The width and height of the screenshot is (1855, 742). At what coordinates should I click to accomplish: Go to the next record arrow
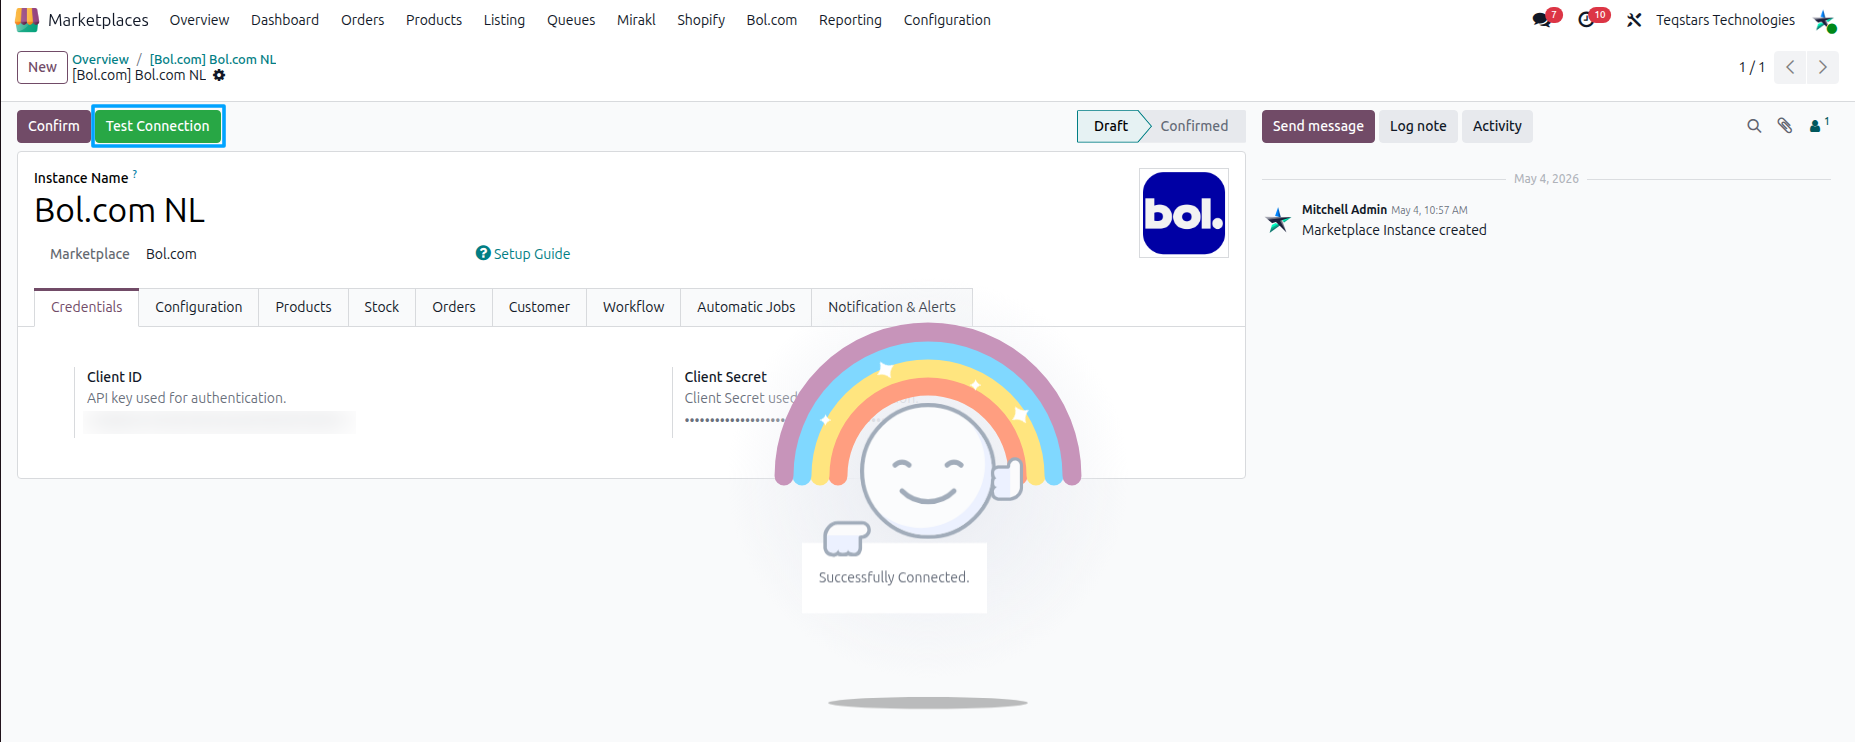1822,67
